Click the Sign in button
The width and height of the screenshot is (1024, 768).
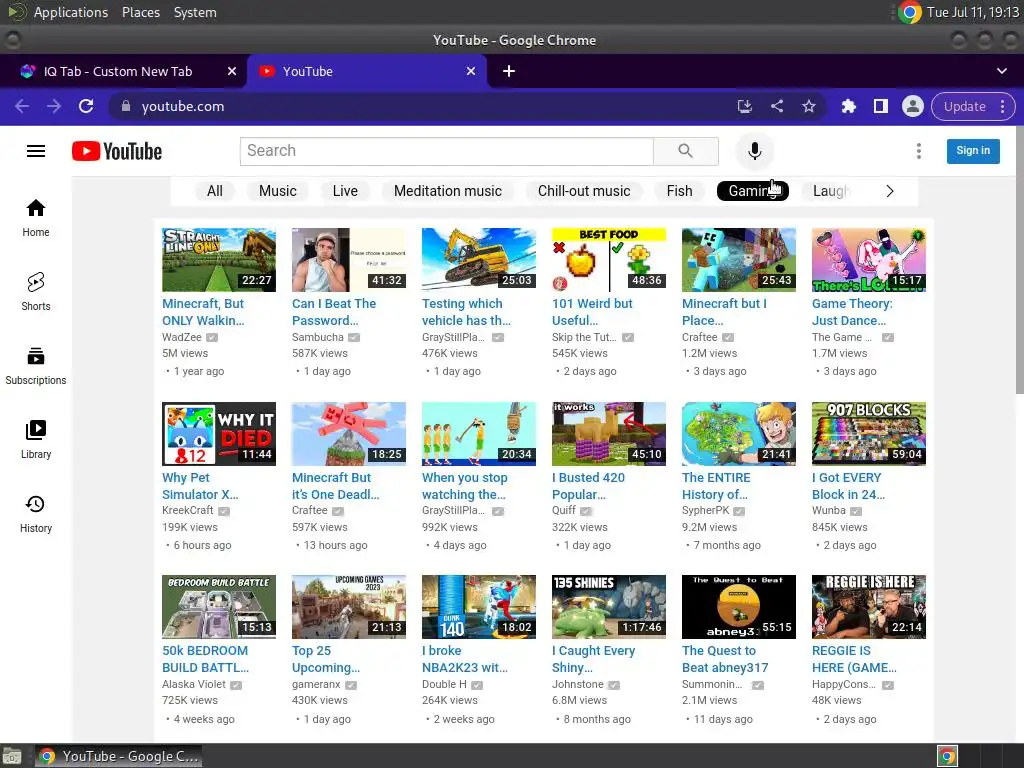[x=973, y=151]
